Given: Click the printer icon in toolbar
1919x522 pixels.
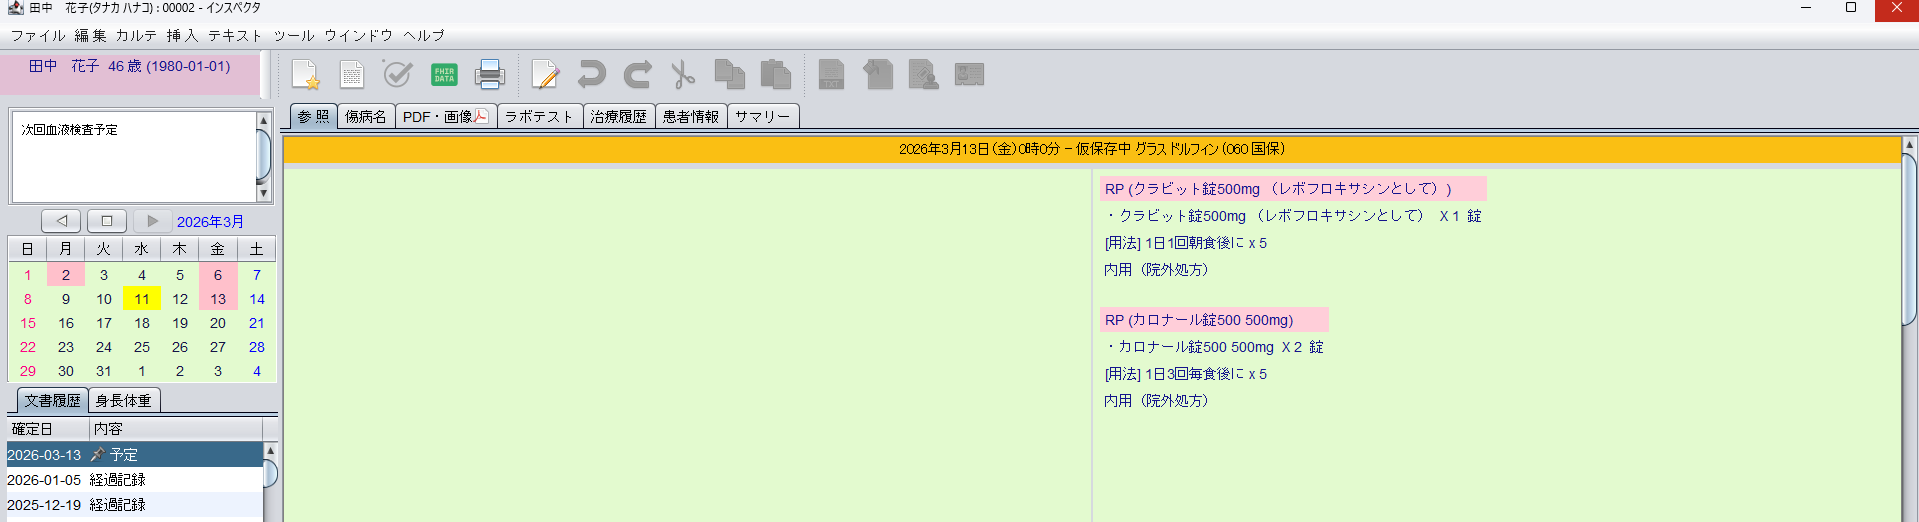Looking at the screenshot, I should (x=490, y=75).
